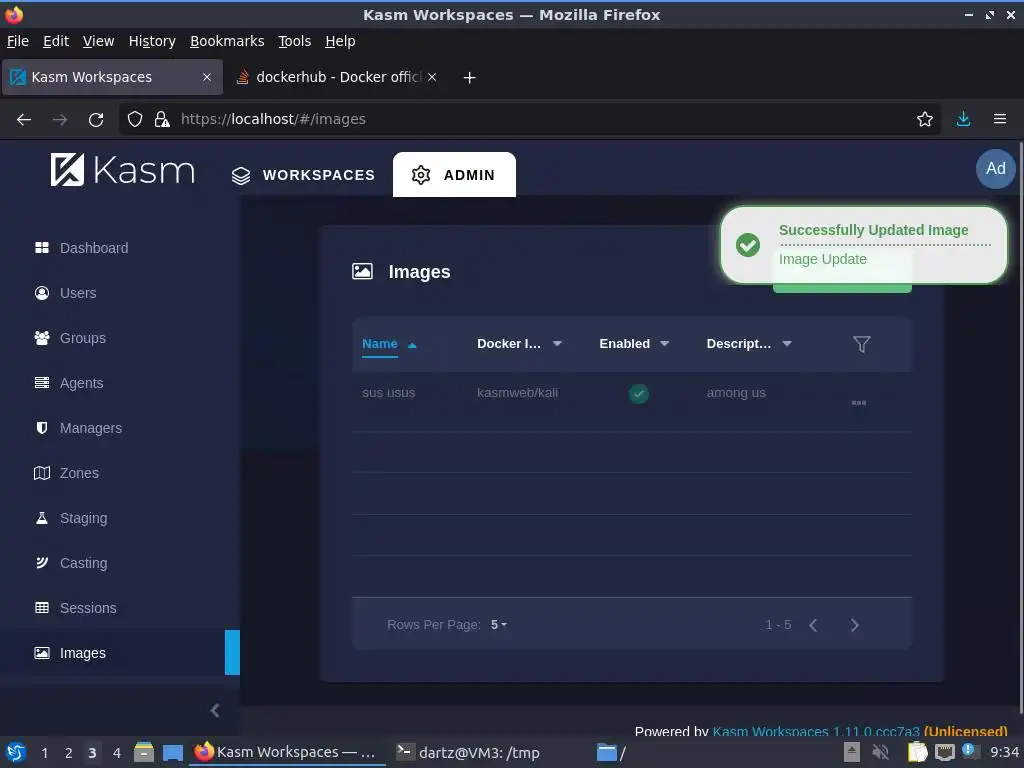The width and height of the screenshot is (1024, 768).
Task: Click the tracking protection shield icon
Action: pyautogui.click(x=135, y=120)
